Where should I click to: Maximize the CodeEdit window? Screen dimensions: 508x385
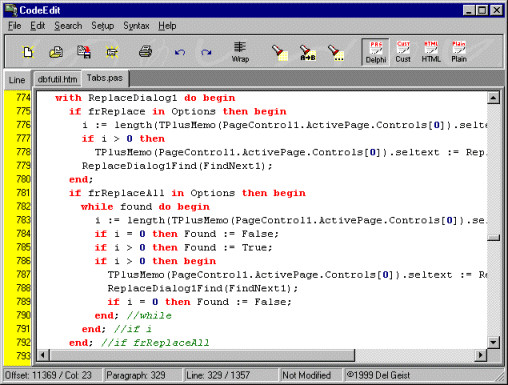pyautogui.click(x=482, y=10)
